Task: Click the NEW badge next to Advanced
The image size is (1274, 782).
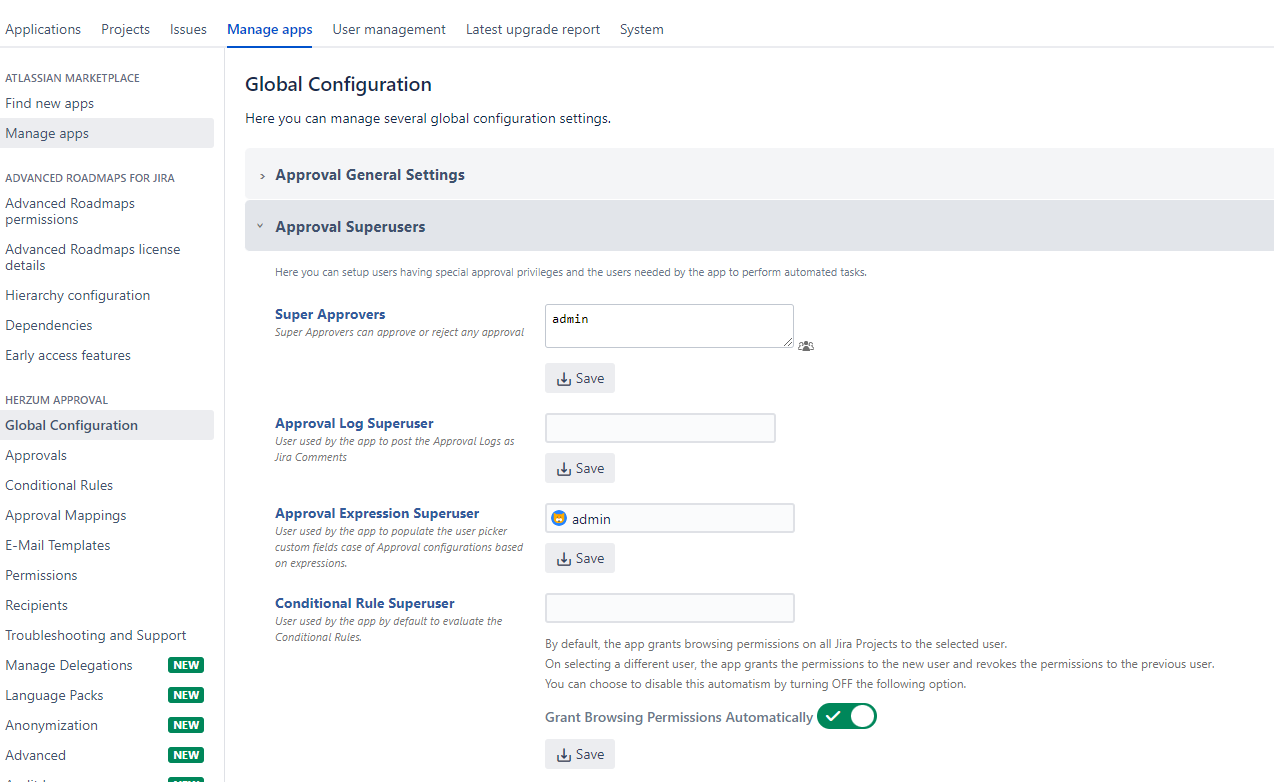Action: point(186,755)
